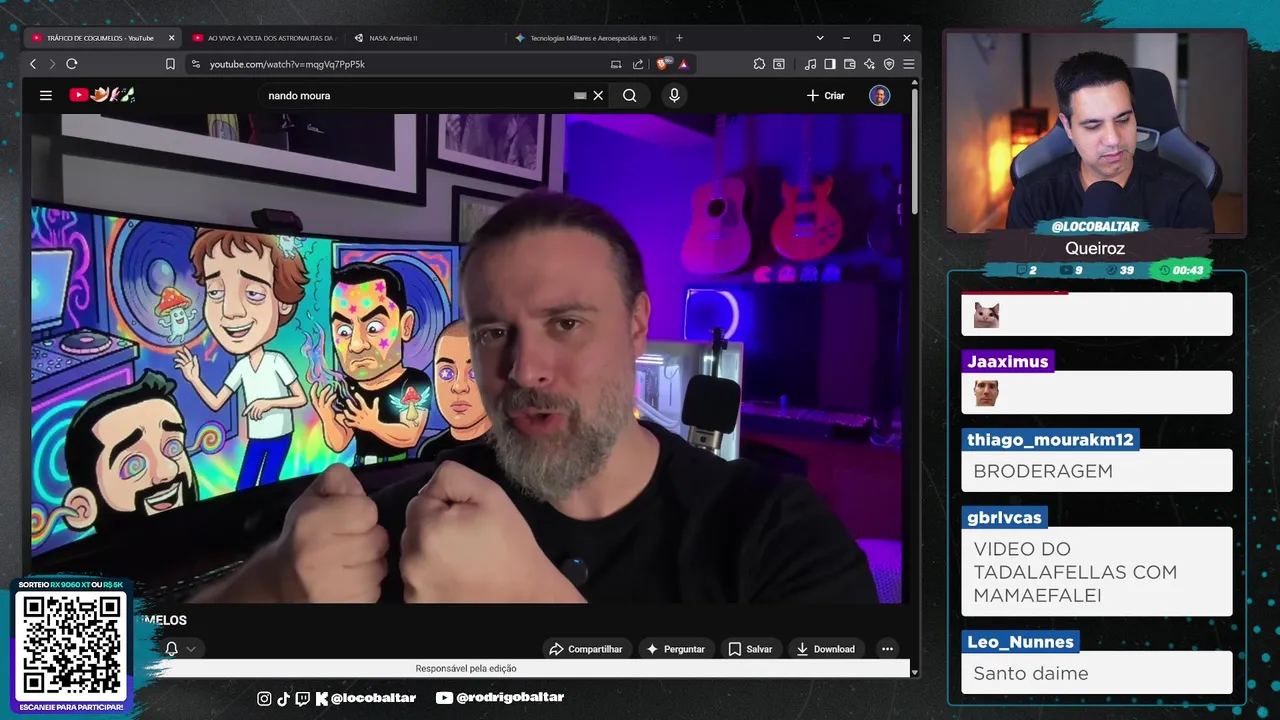Open the YouTube account avatar menu
The height and width of the screenshot is (720, 1280).
pos(880,96)
